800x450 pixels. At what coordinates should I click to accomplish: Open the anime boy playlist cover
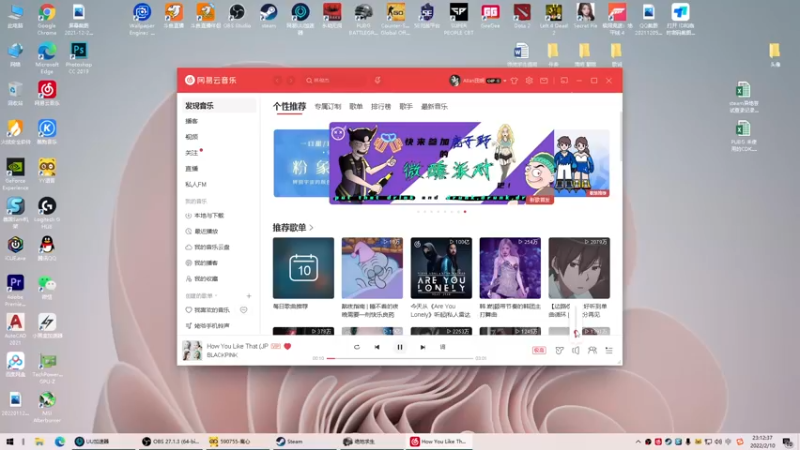pyautogui.click(x=579, y=268)
